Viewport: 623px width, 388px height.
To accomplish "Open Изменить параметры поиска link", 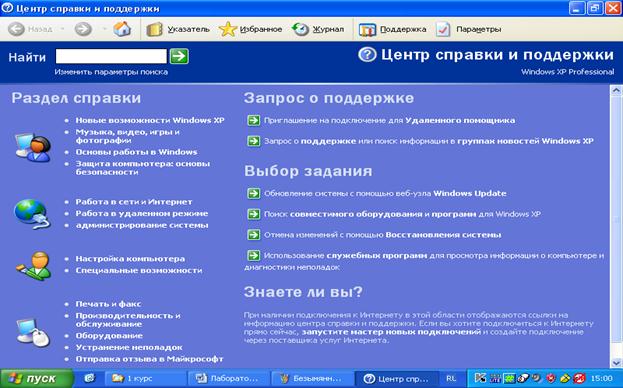I will (111, 72).
